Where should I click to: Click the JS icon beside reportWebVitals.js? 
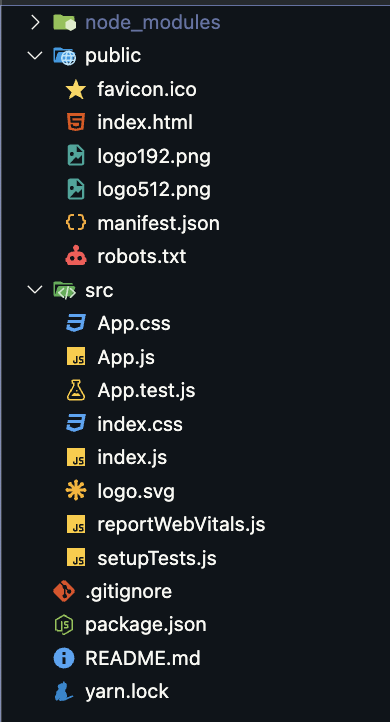point(76,524)
